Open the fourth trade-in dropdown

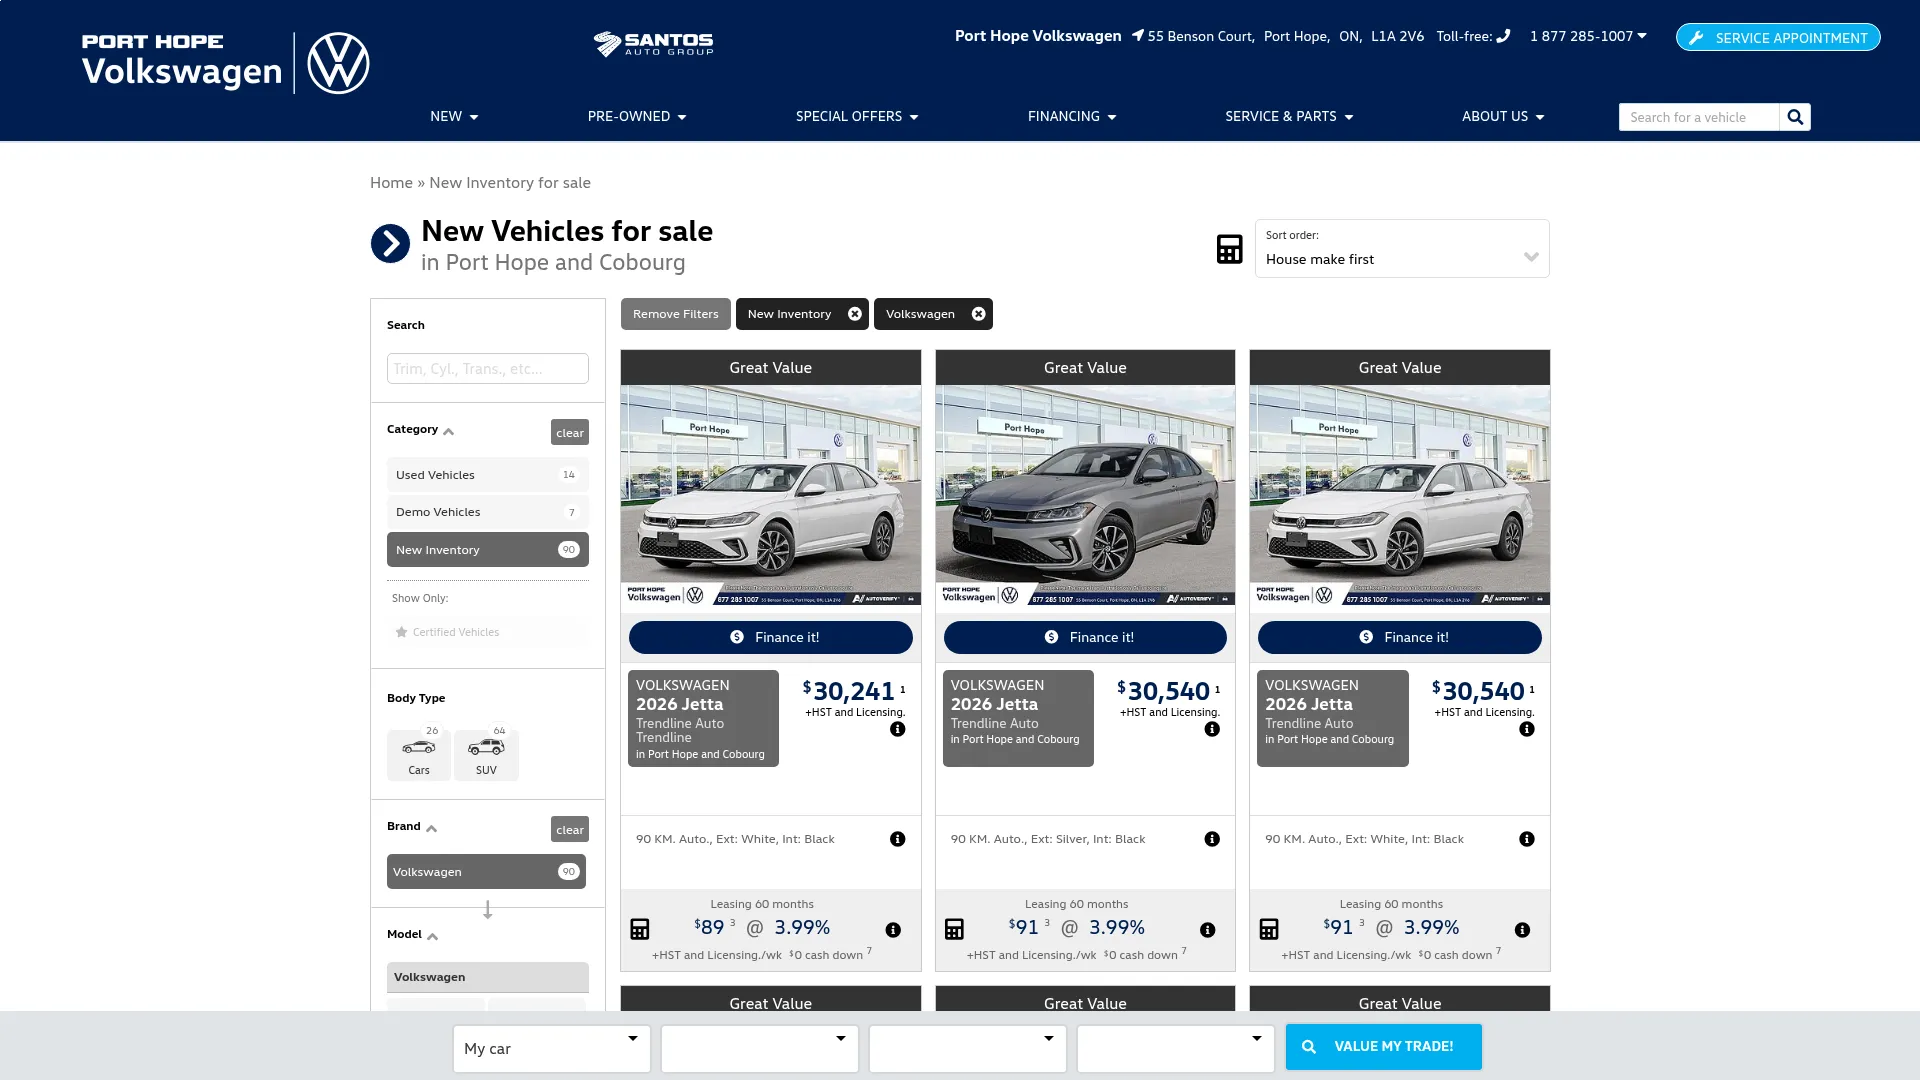coord(1176,1049)
